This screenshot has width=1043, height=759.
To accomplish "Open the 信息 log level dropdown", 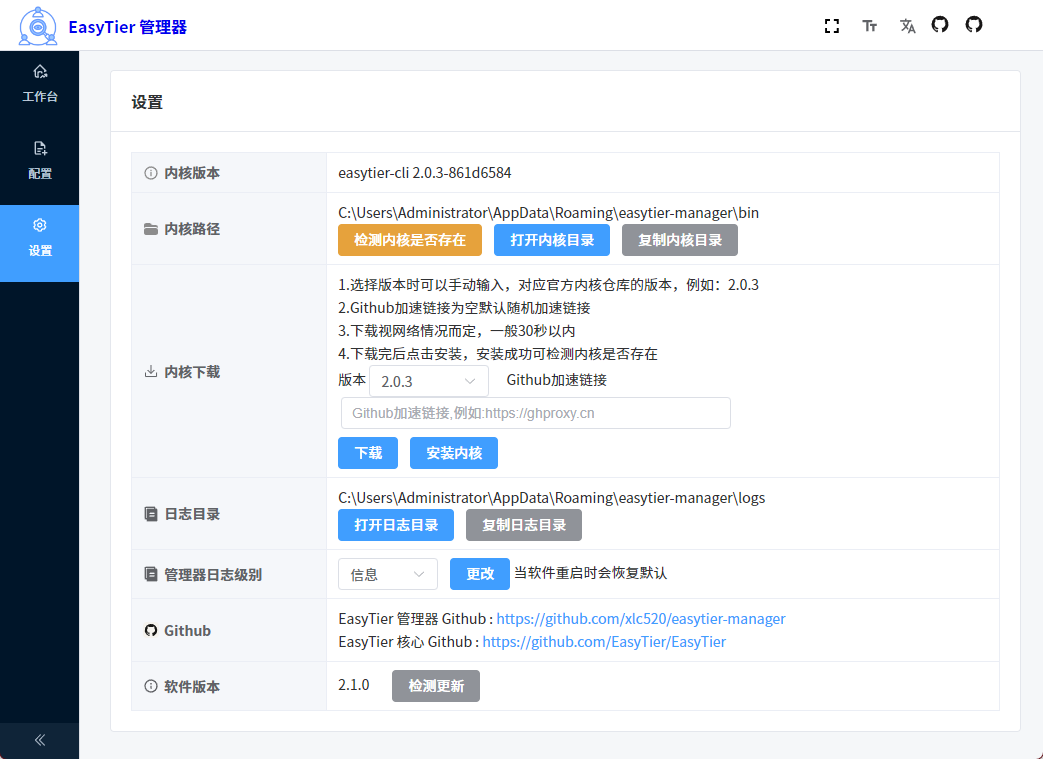I will tap(388, 574).
